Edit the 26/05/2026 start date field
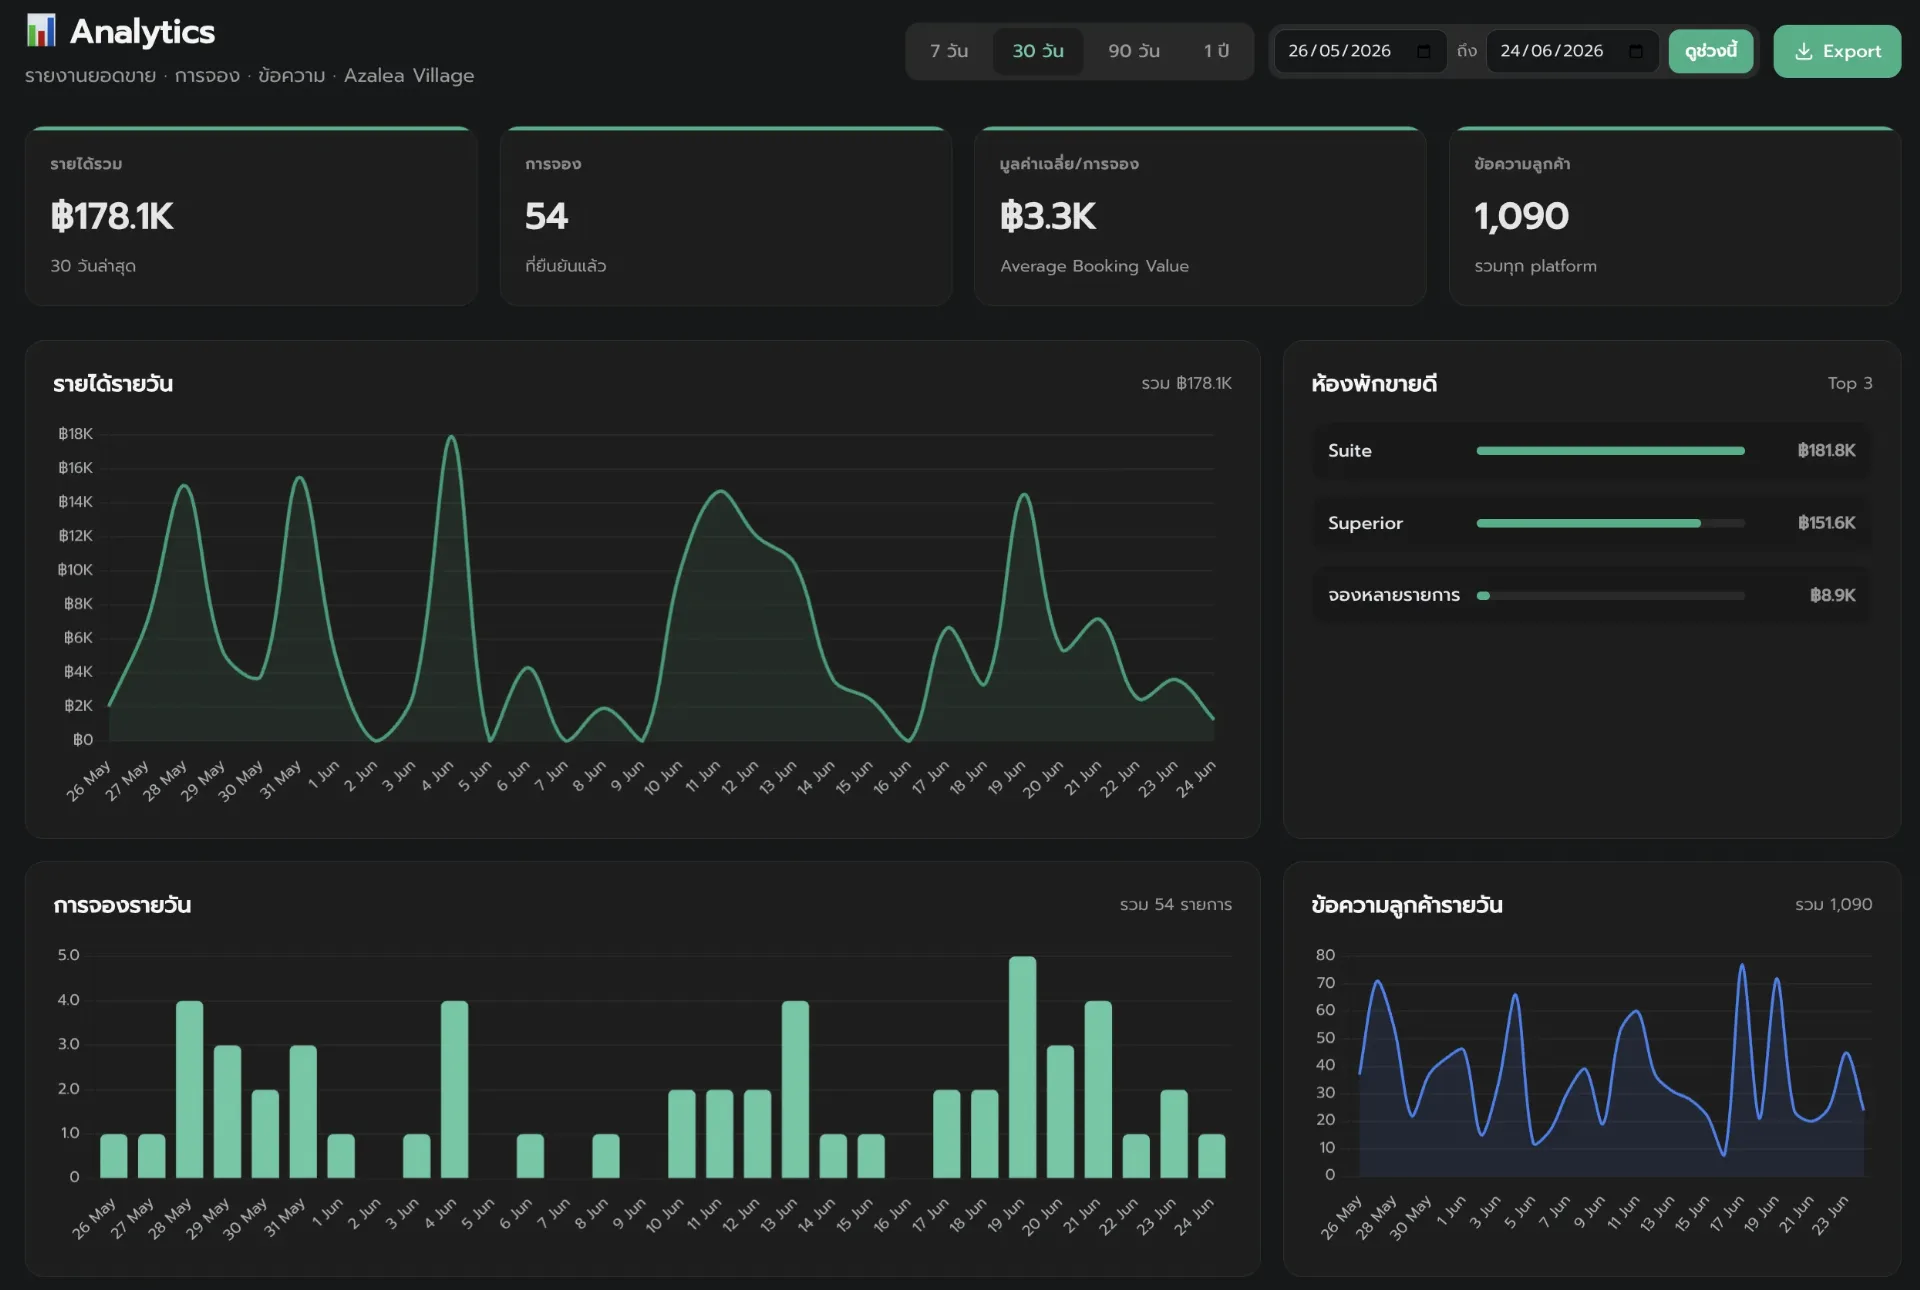 [1360, 51]
